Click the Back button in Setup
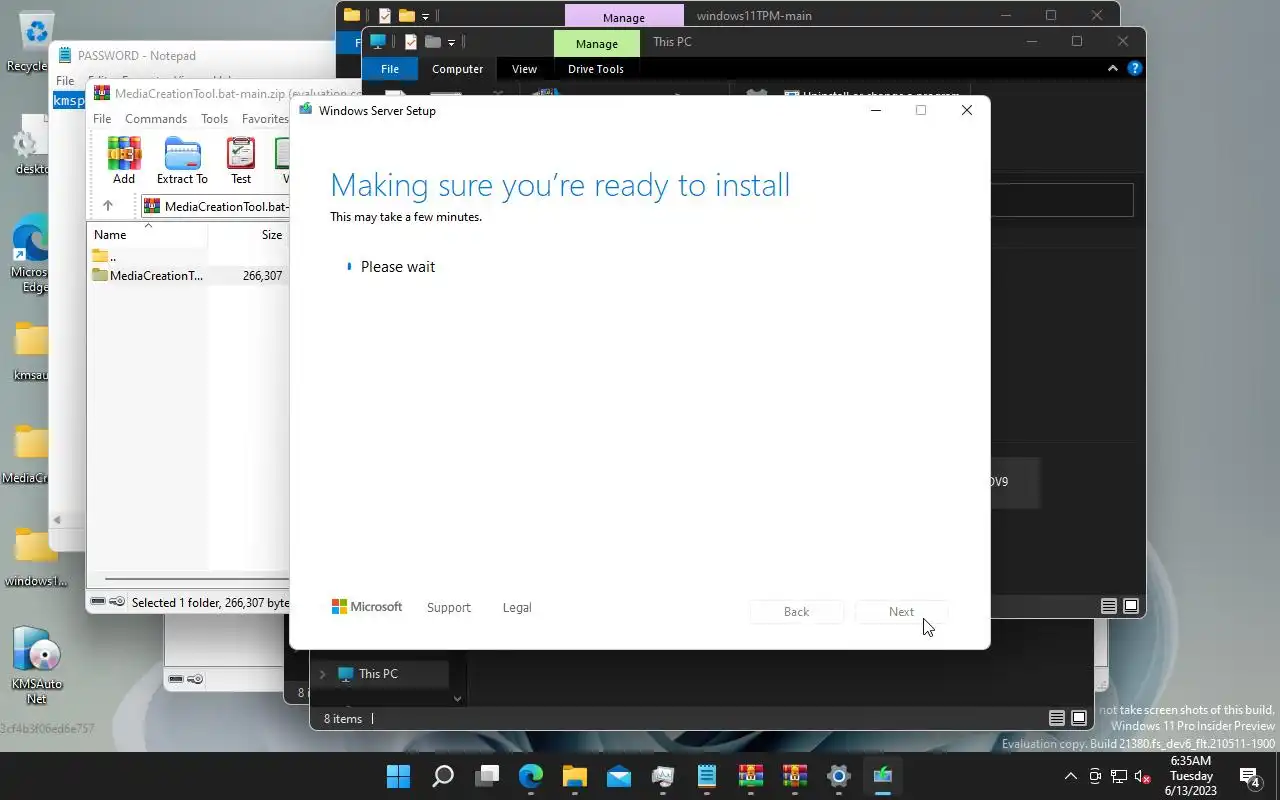 [x=797, y=611]
